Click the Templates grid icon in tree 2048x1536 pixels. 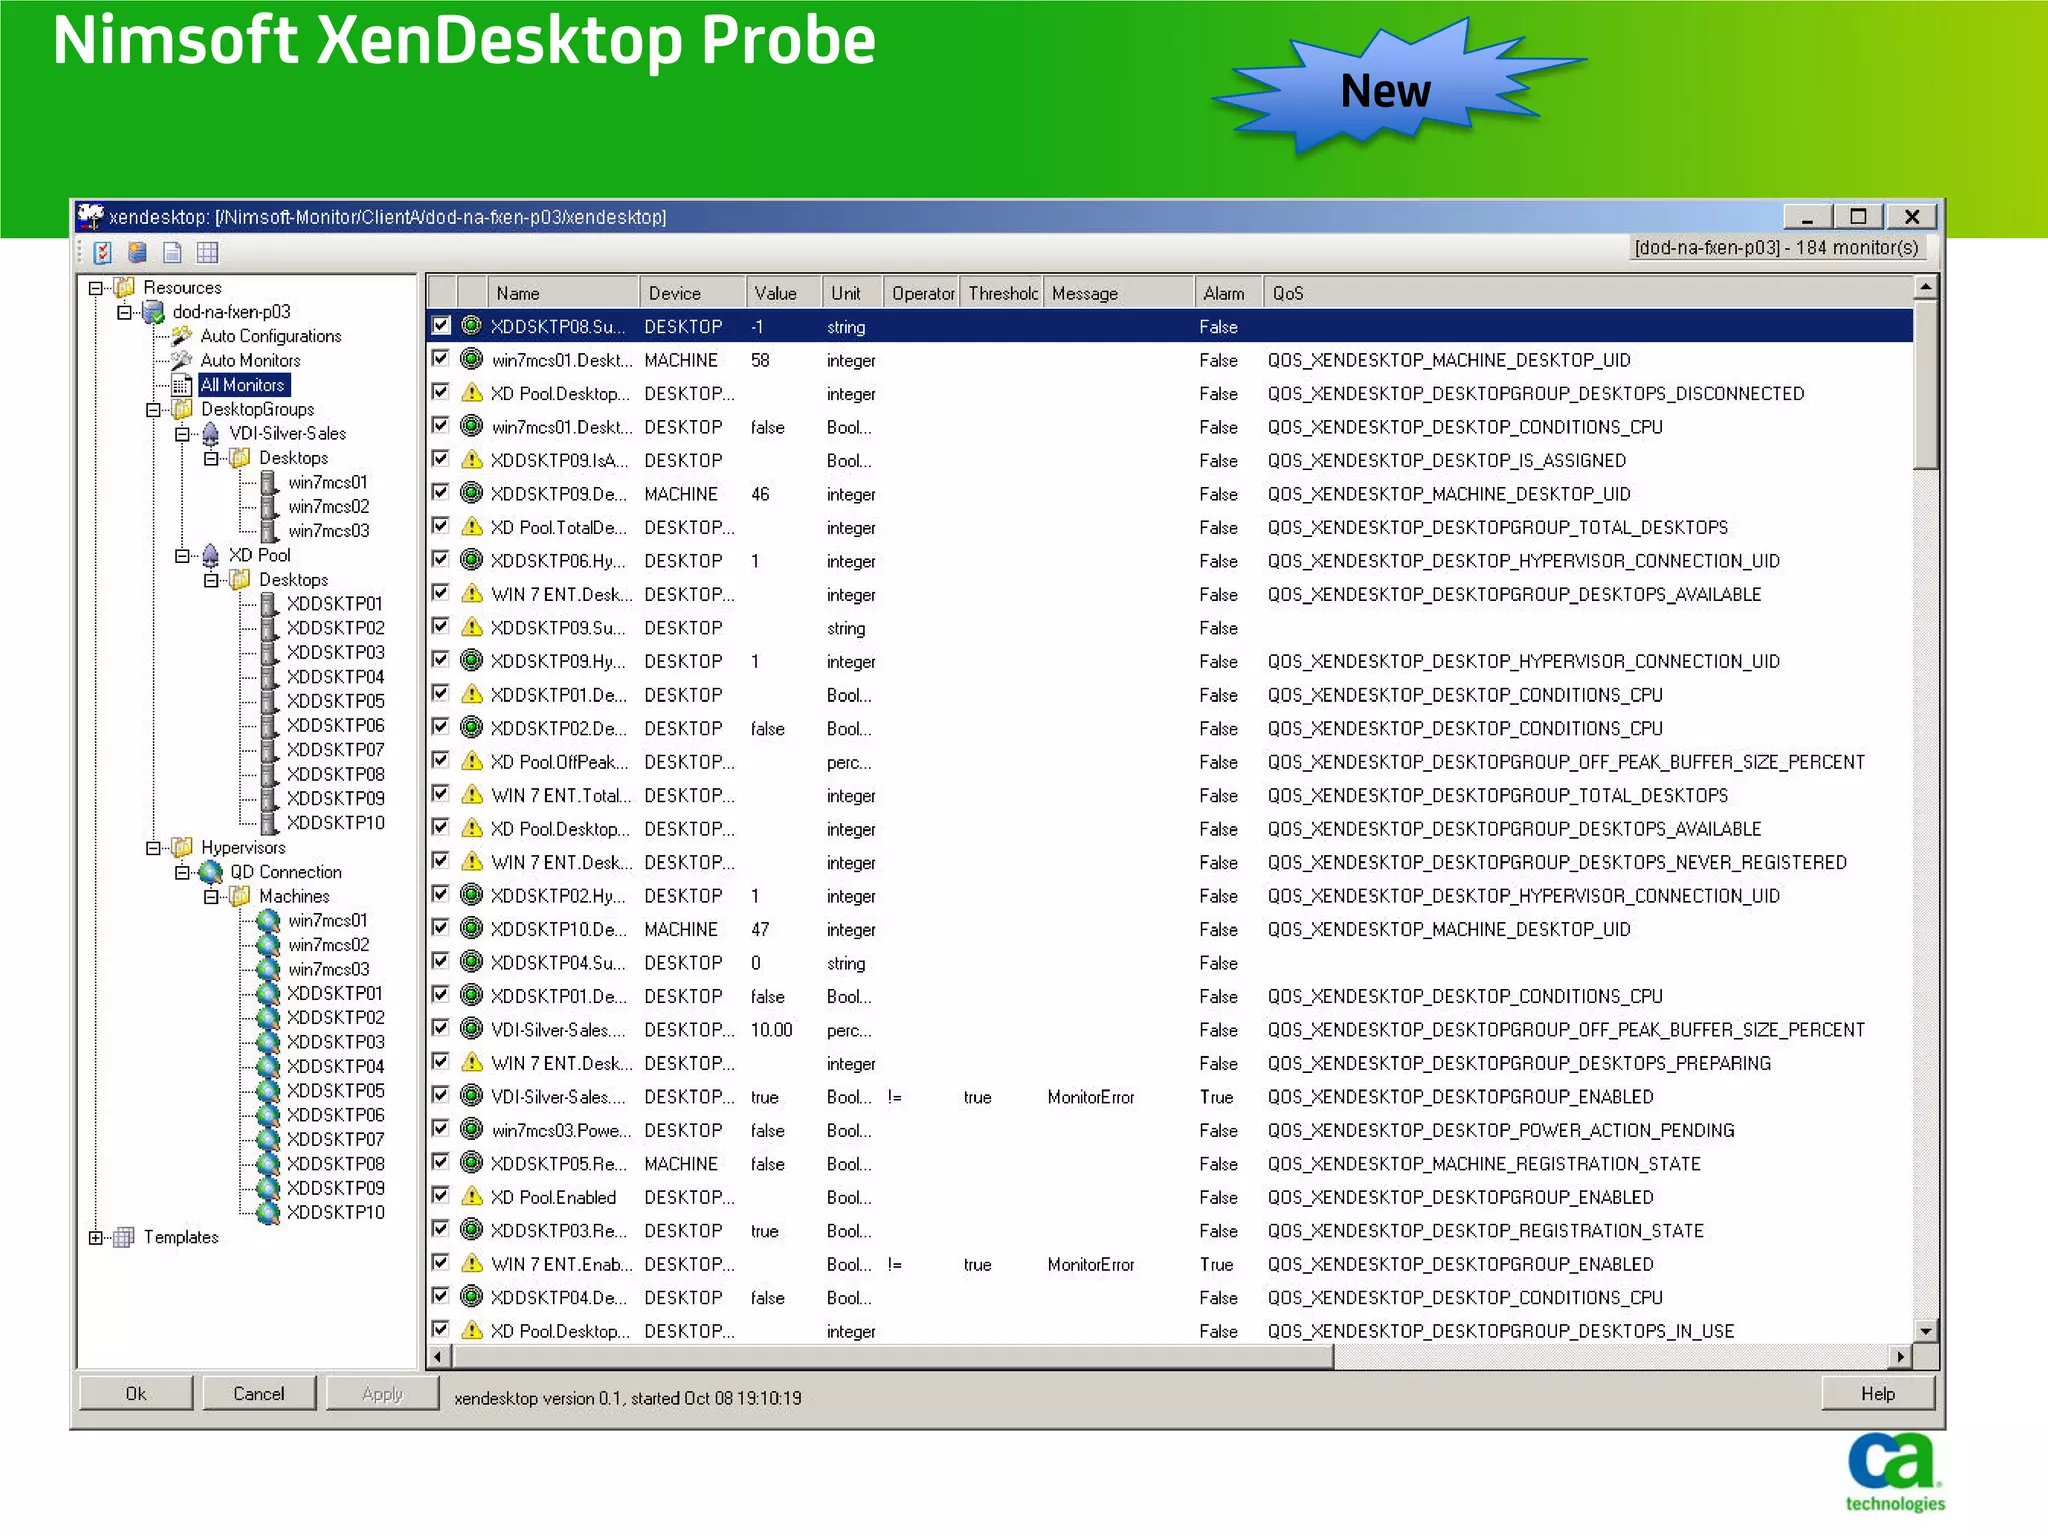[125, 1237]
